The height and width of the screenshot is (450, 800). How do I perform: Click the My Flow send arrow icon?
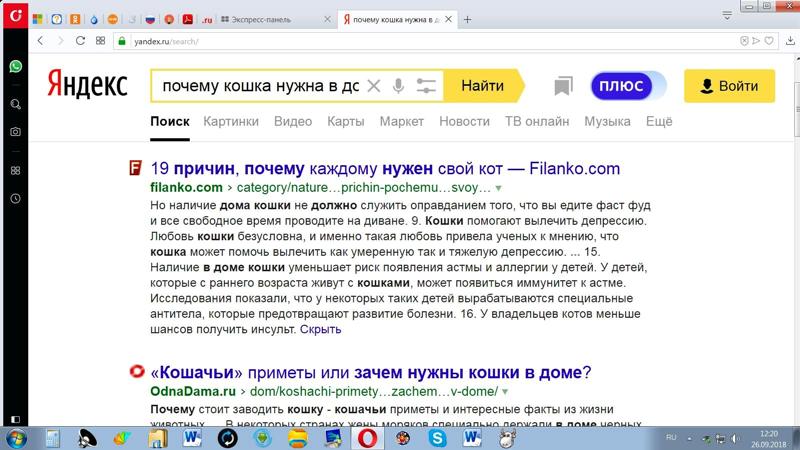[x=756, y=41]
